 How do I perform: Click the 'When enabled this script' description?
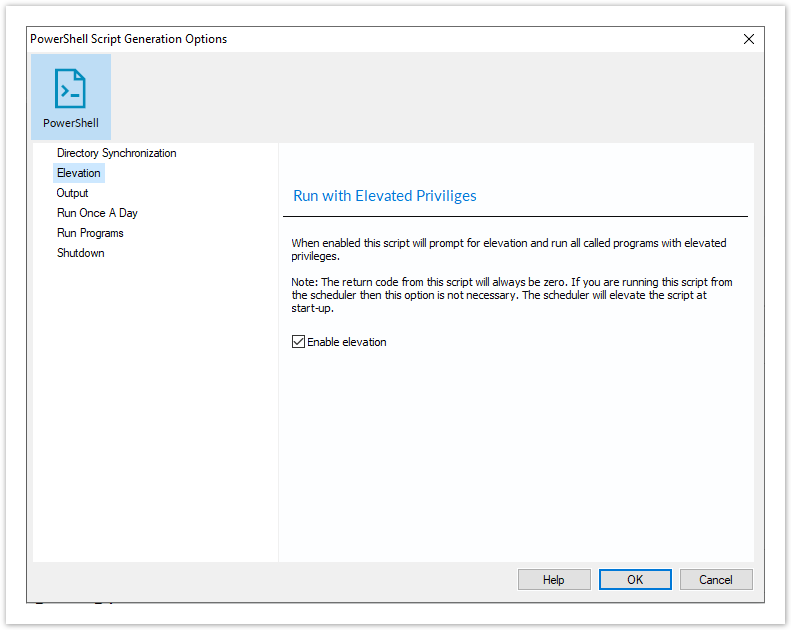click(508, 249)
